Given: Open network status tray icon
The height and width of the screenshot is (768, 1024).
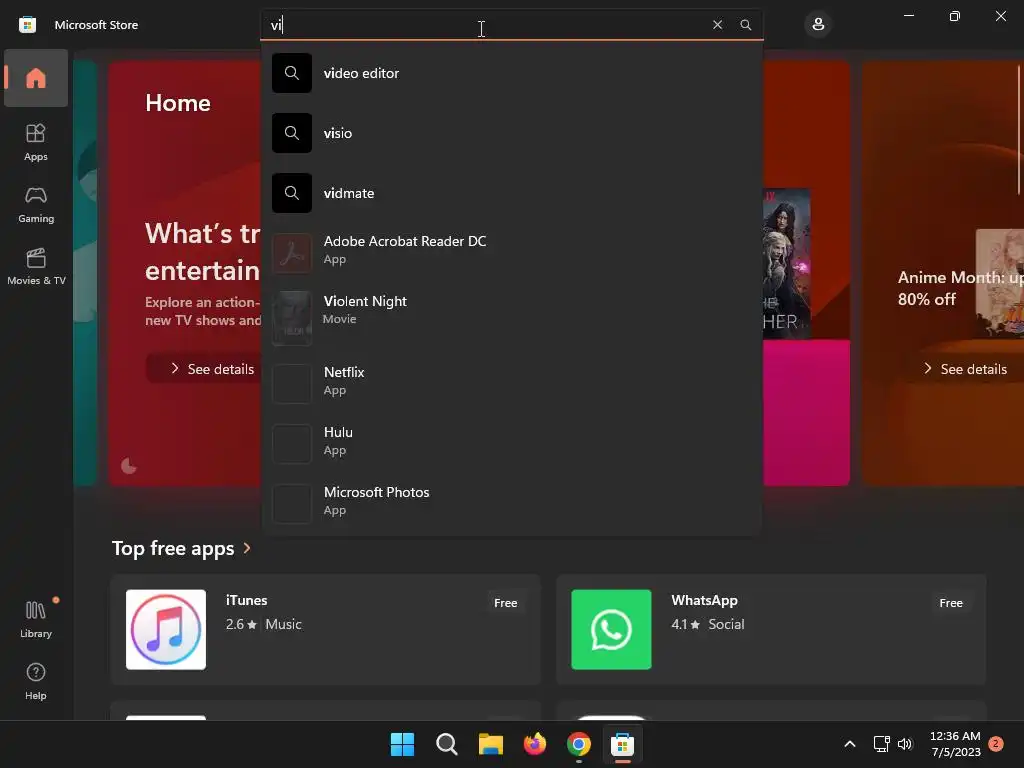Looking at the screenshot, I should pyautogui.click(x=882, y=744).
